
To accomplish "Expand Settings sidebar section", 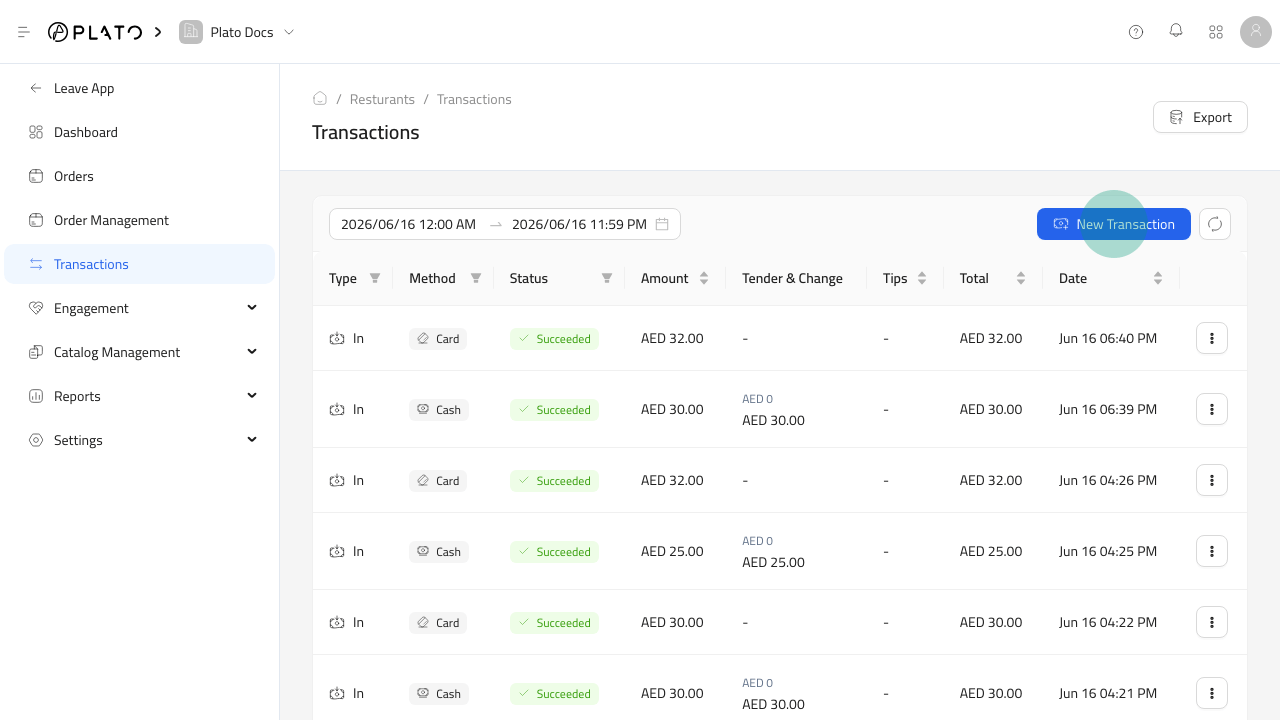I will pyautogui.click(x=139, y=440).
